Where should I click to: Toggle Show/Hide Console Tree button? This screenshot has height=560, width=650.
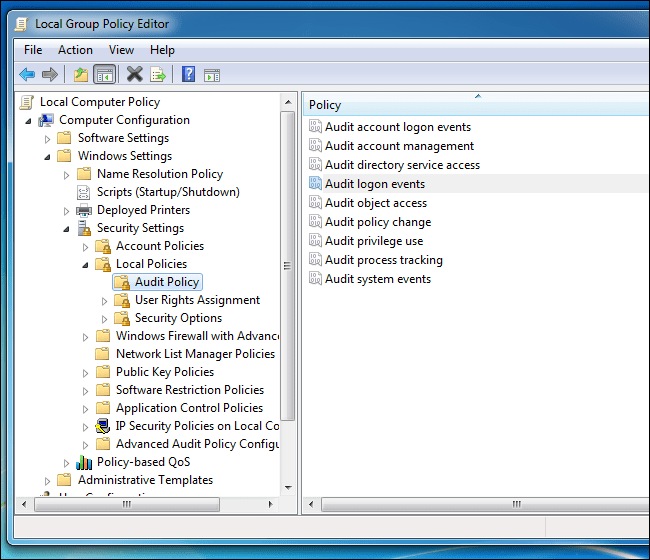tap(104, 74)
